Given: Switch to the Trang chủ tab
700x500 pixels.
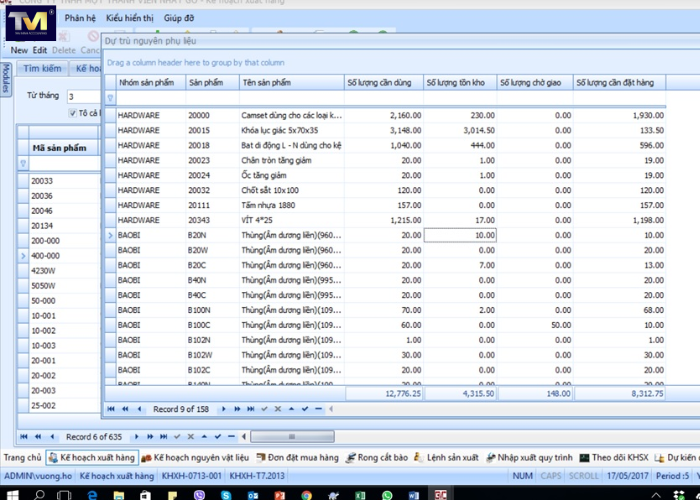Looking at the screenshot, I should point(22,458).
